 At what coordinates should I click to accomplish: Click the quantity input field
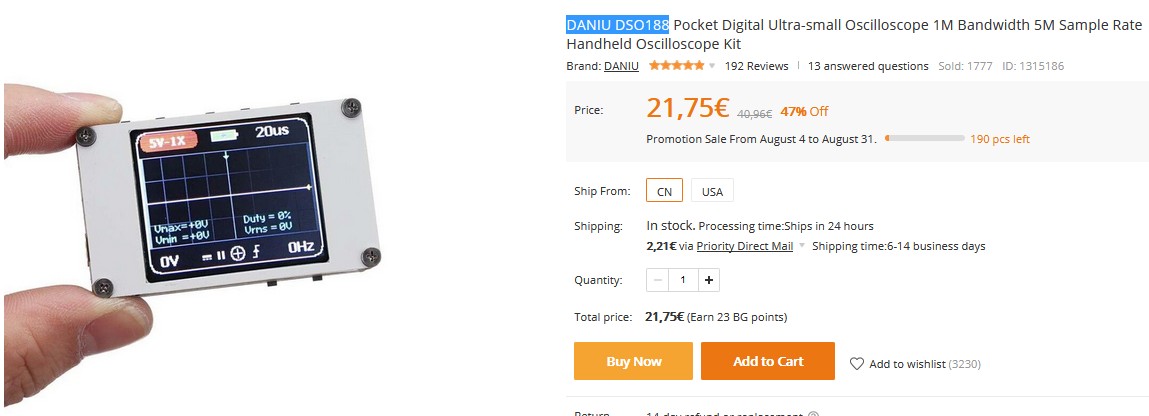tap(683, 280)
